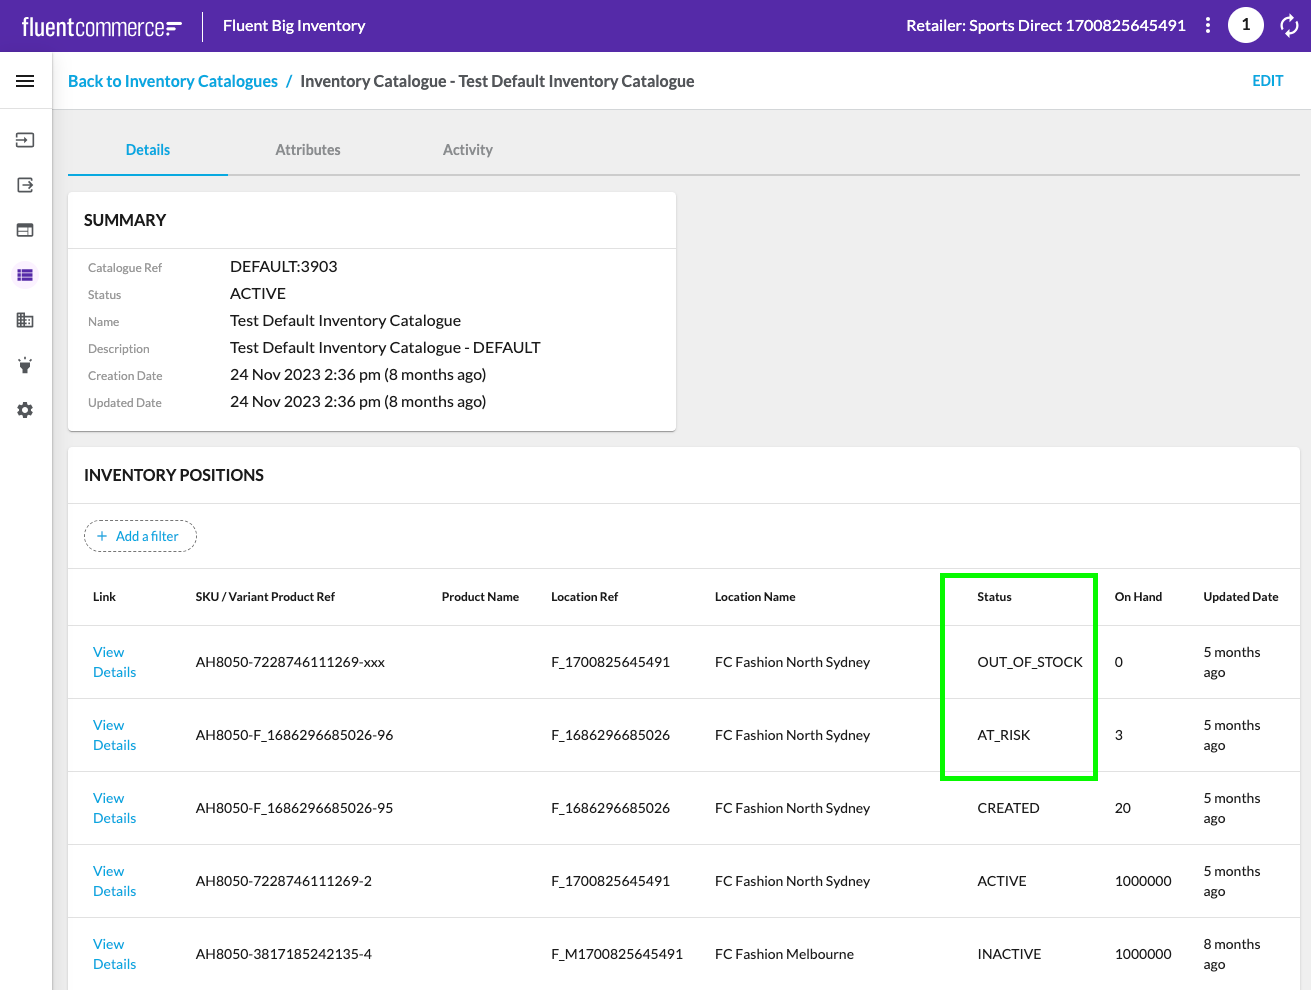
Task: Select the outbound orders sidebar icon
Action: (x=25, y=185)
